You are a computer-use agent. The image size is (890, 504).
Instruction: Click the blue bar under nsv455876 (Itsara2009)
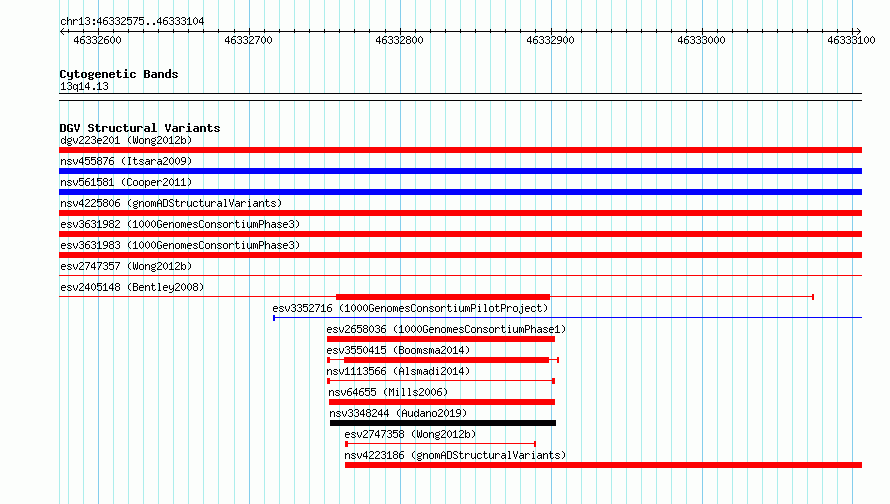[x=460, y=171]
